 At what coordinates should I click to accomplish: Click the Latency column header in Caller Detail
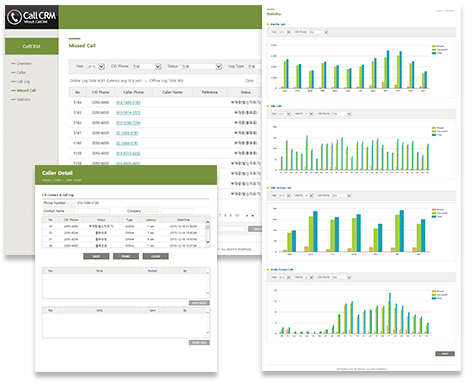(150, 220)
